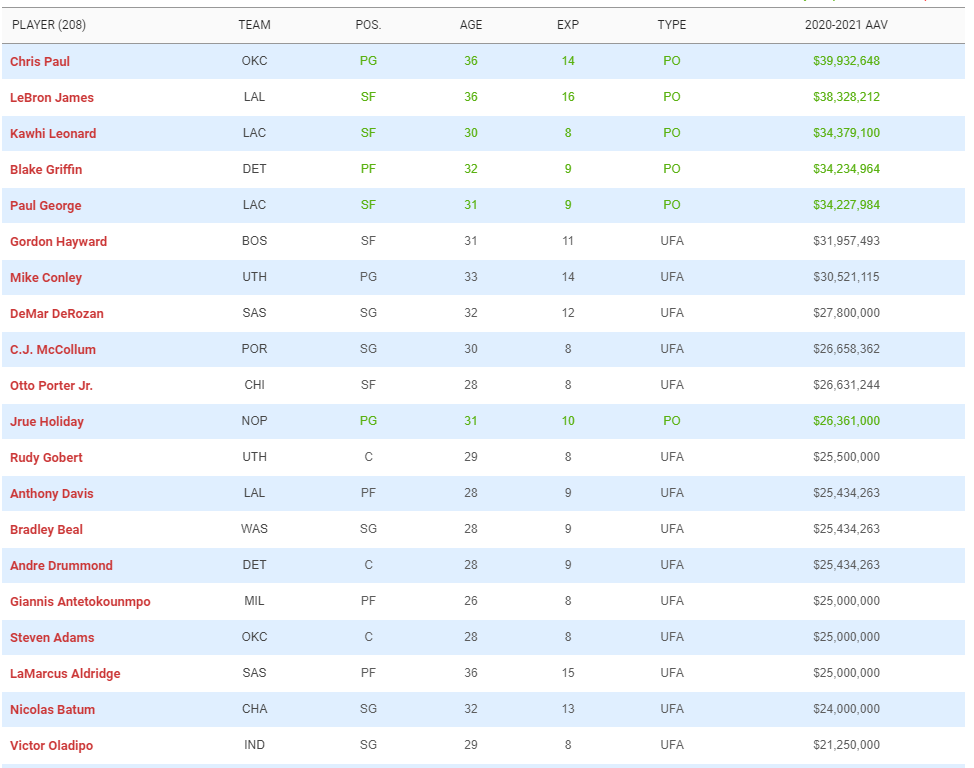
Task: Sort by the TYPE column header
Action: click(x=671, y=25)
